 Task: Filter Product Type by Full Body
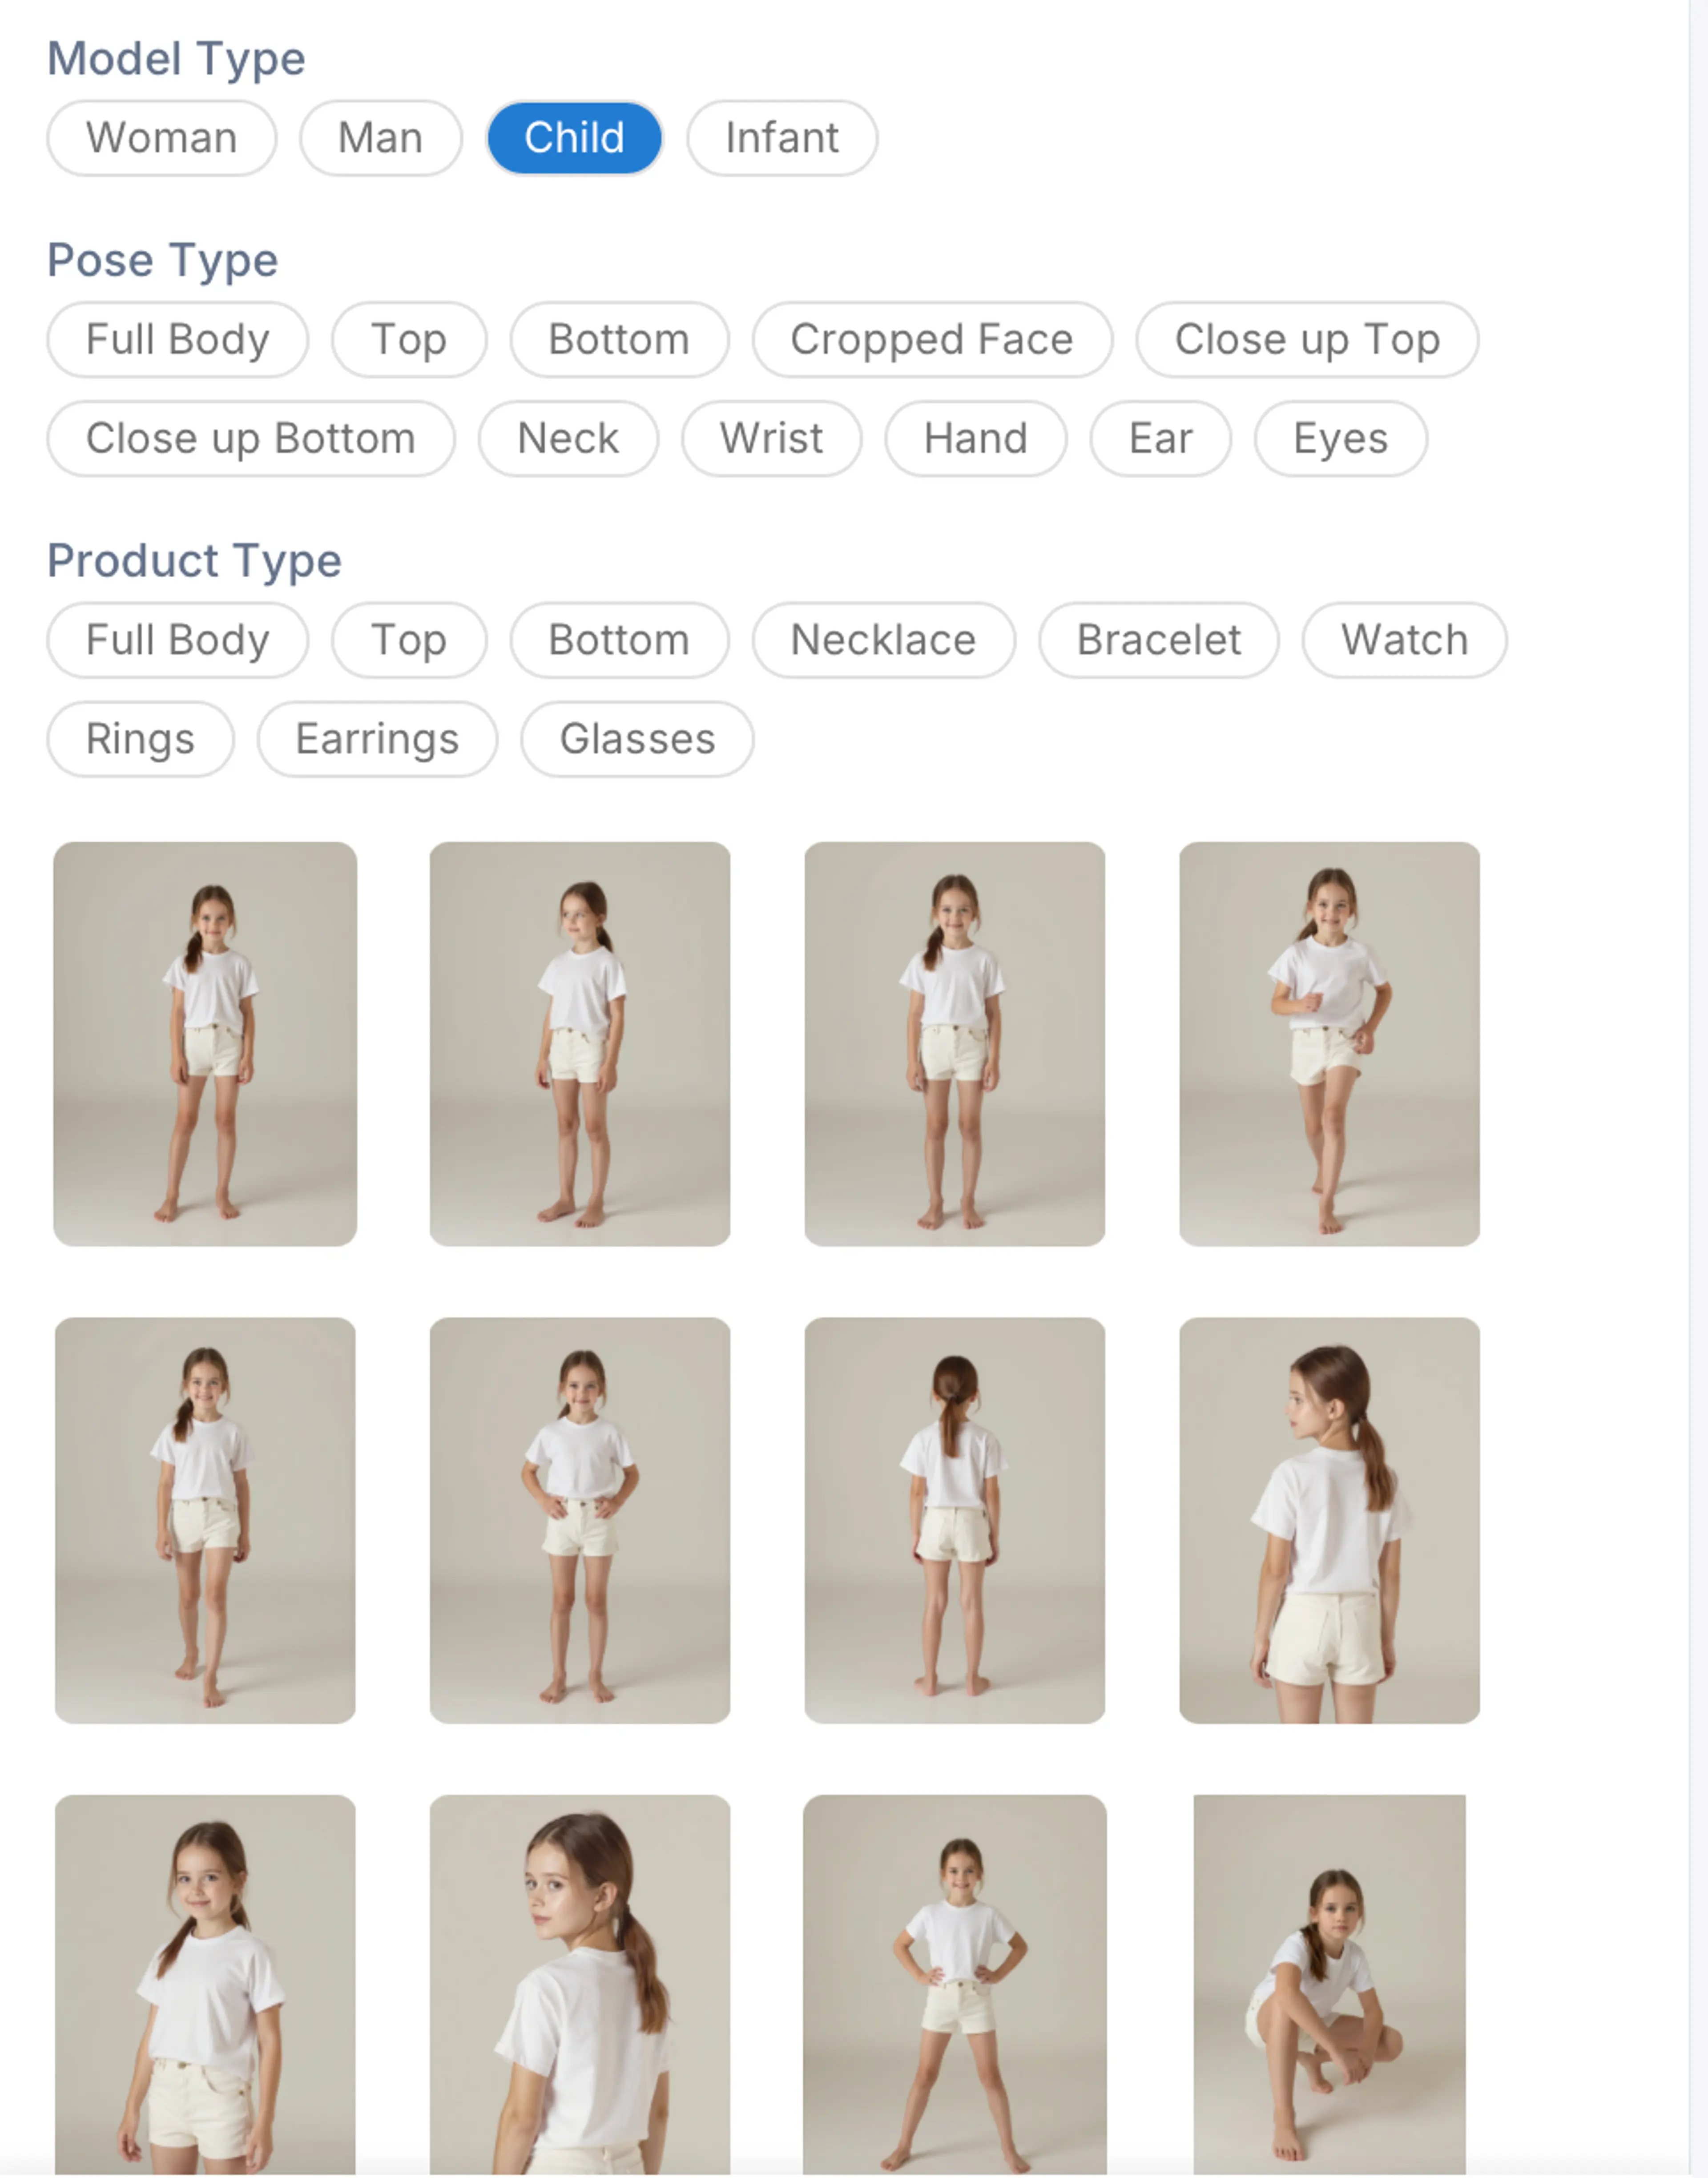click(177, 640)
